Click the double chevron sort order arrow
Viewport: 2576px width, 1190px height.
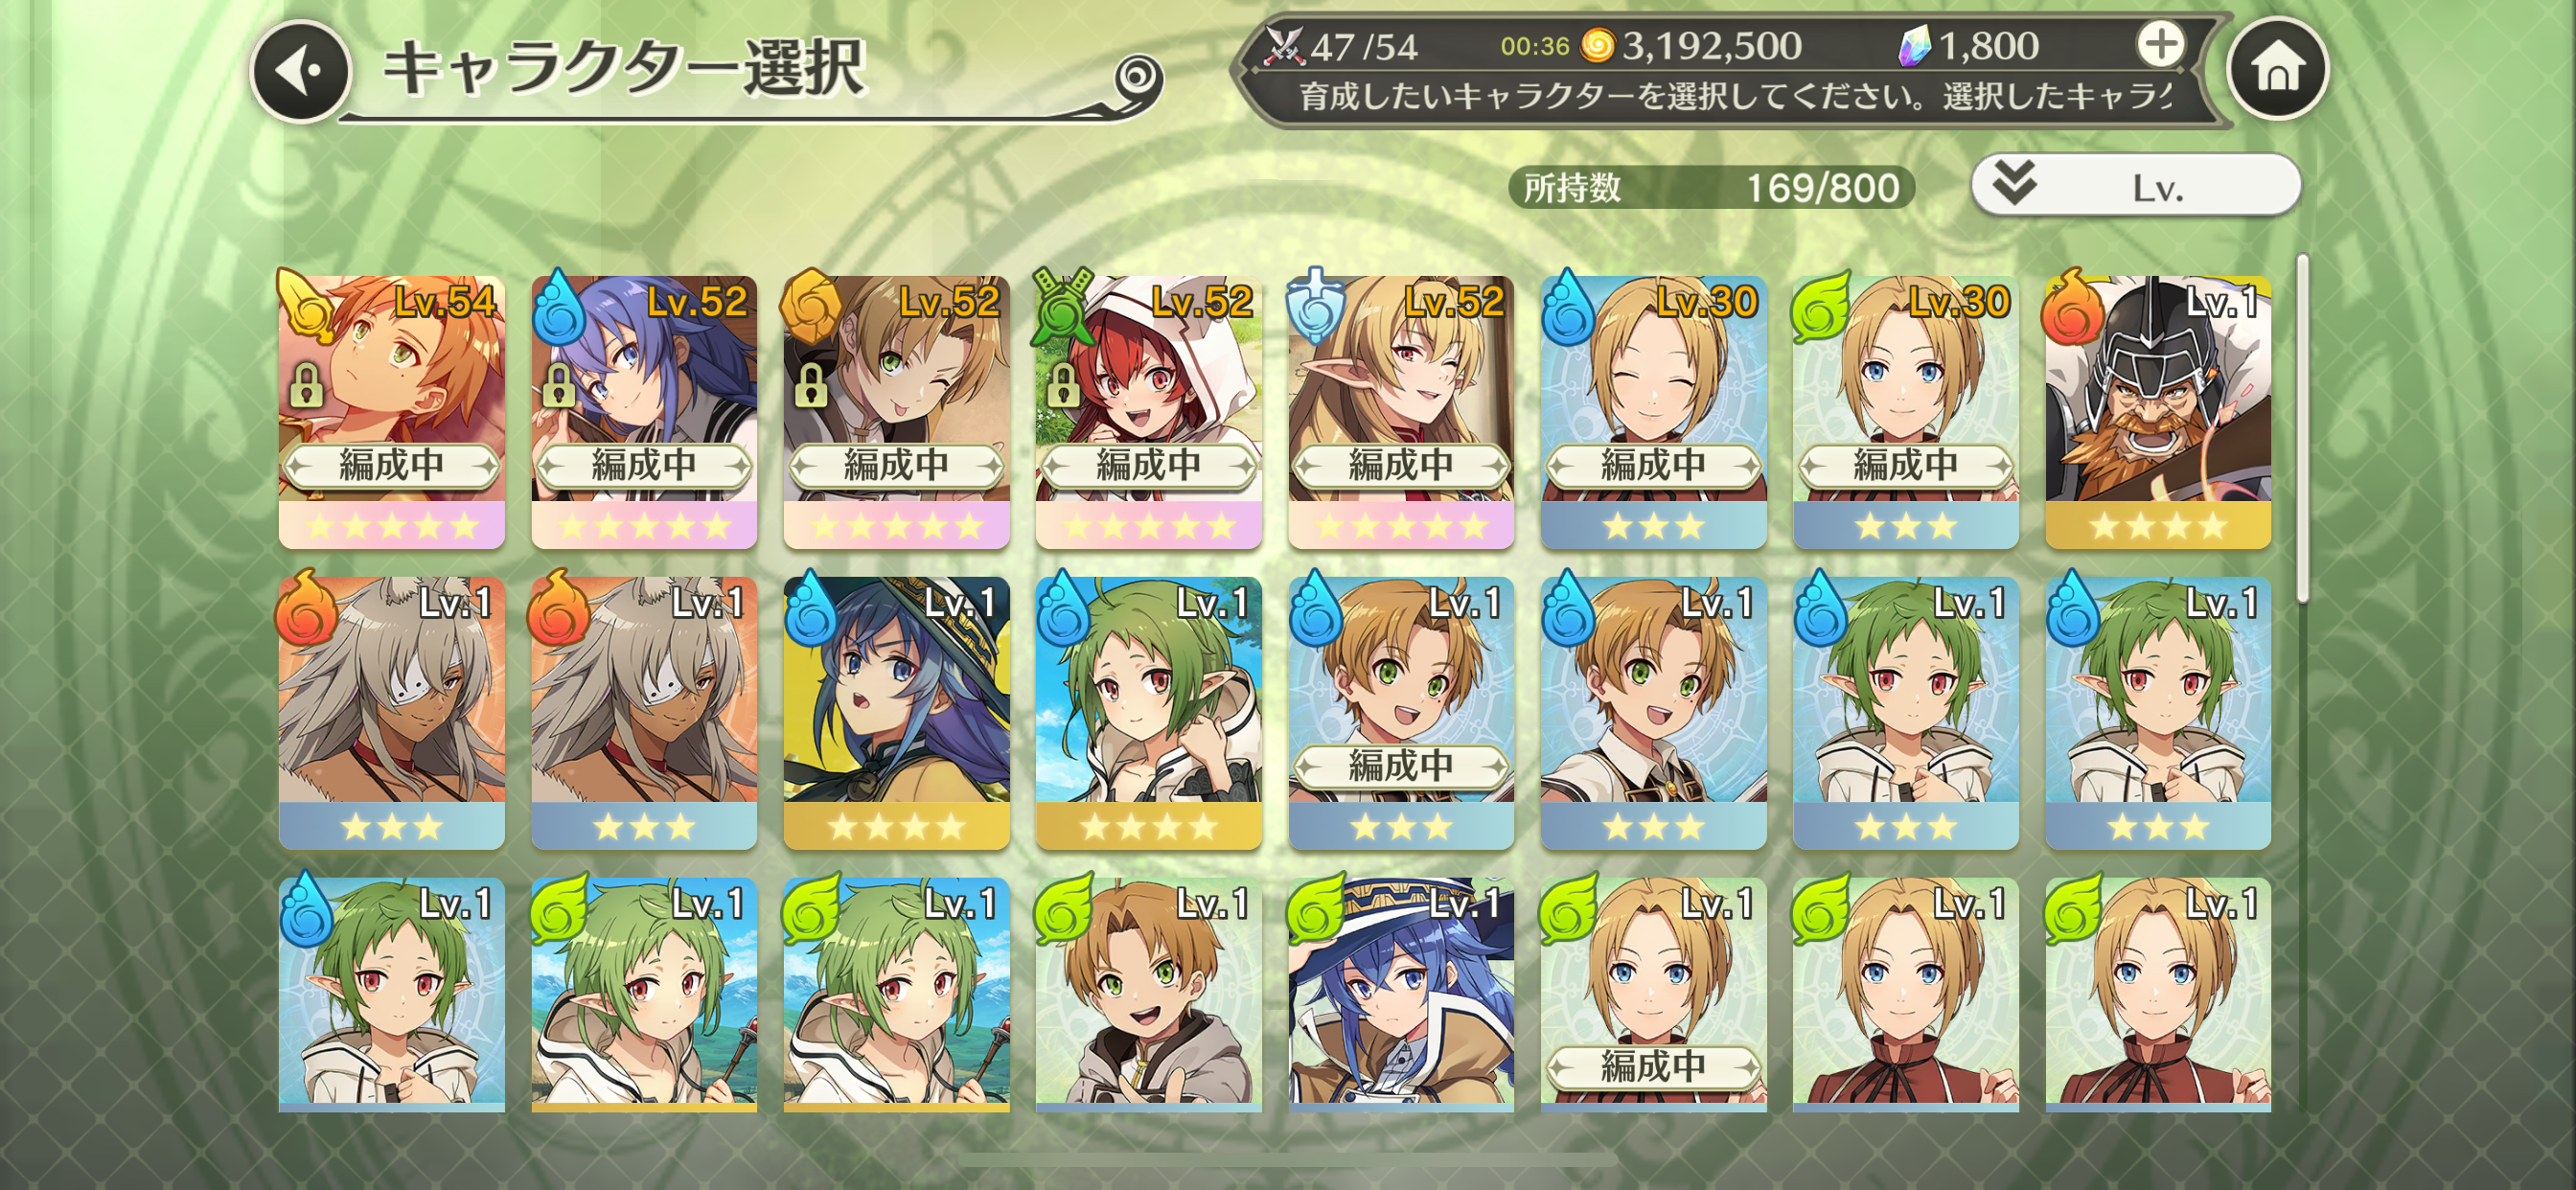pos(2014,183)
